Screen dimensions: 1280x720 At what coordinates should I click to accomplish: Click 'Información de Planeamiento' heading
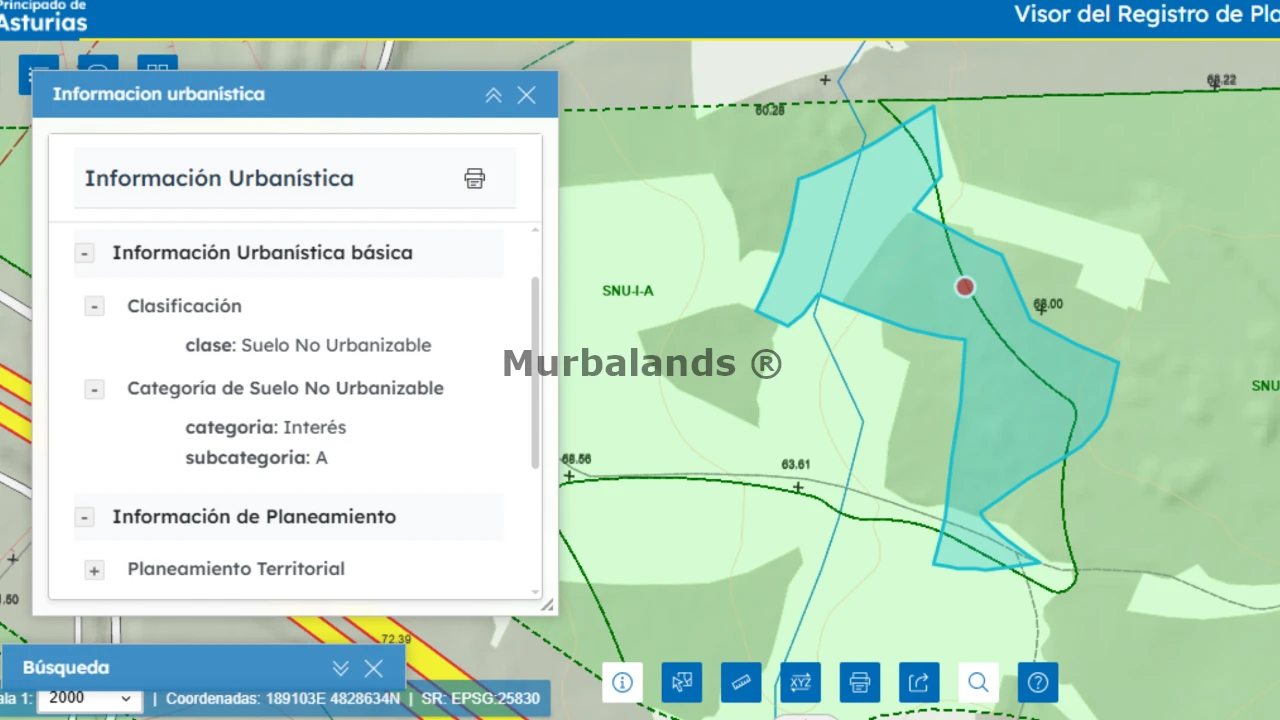click(x=254, y=517)
